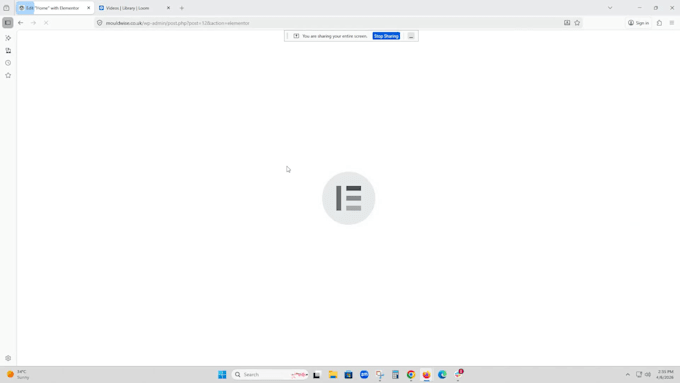Screen dimensions: 680x383
Task: Open Task View on the taskbar
Action: pyautogui.click(x=317, y=375)
